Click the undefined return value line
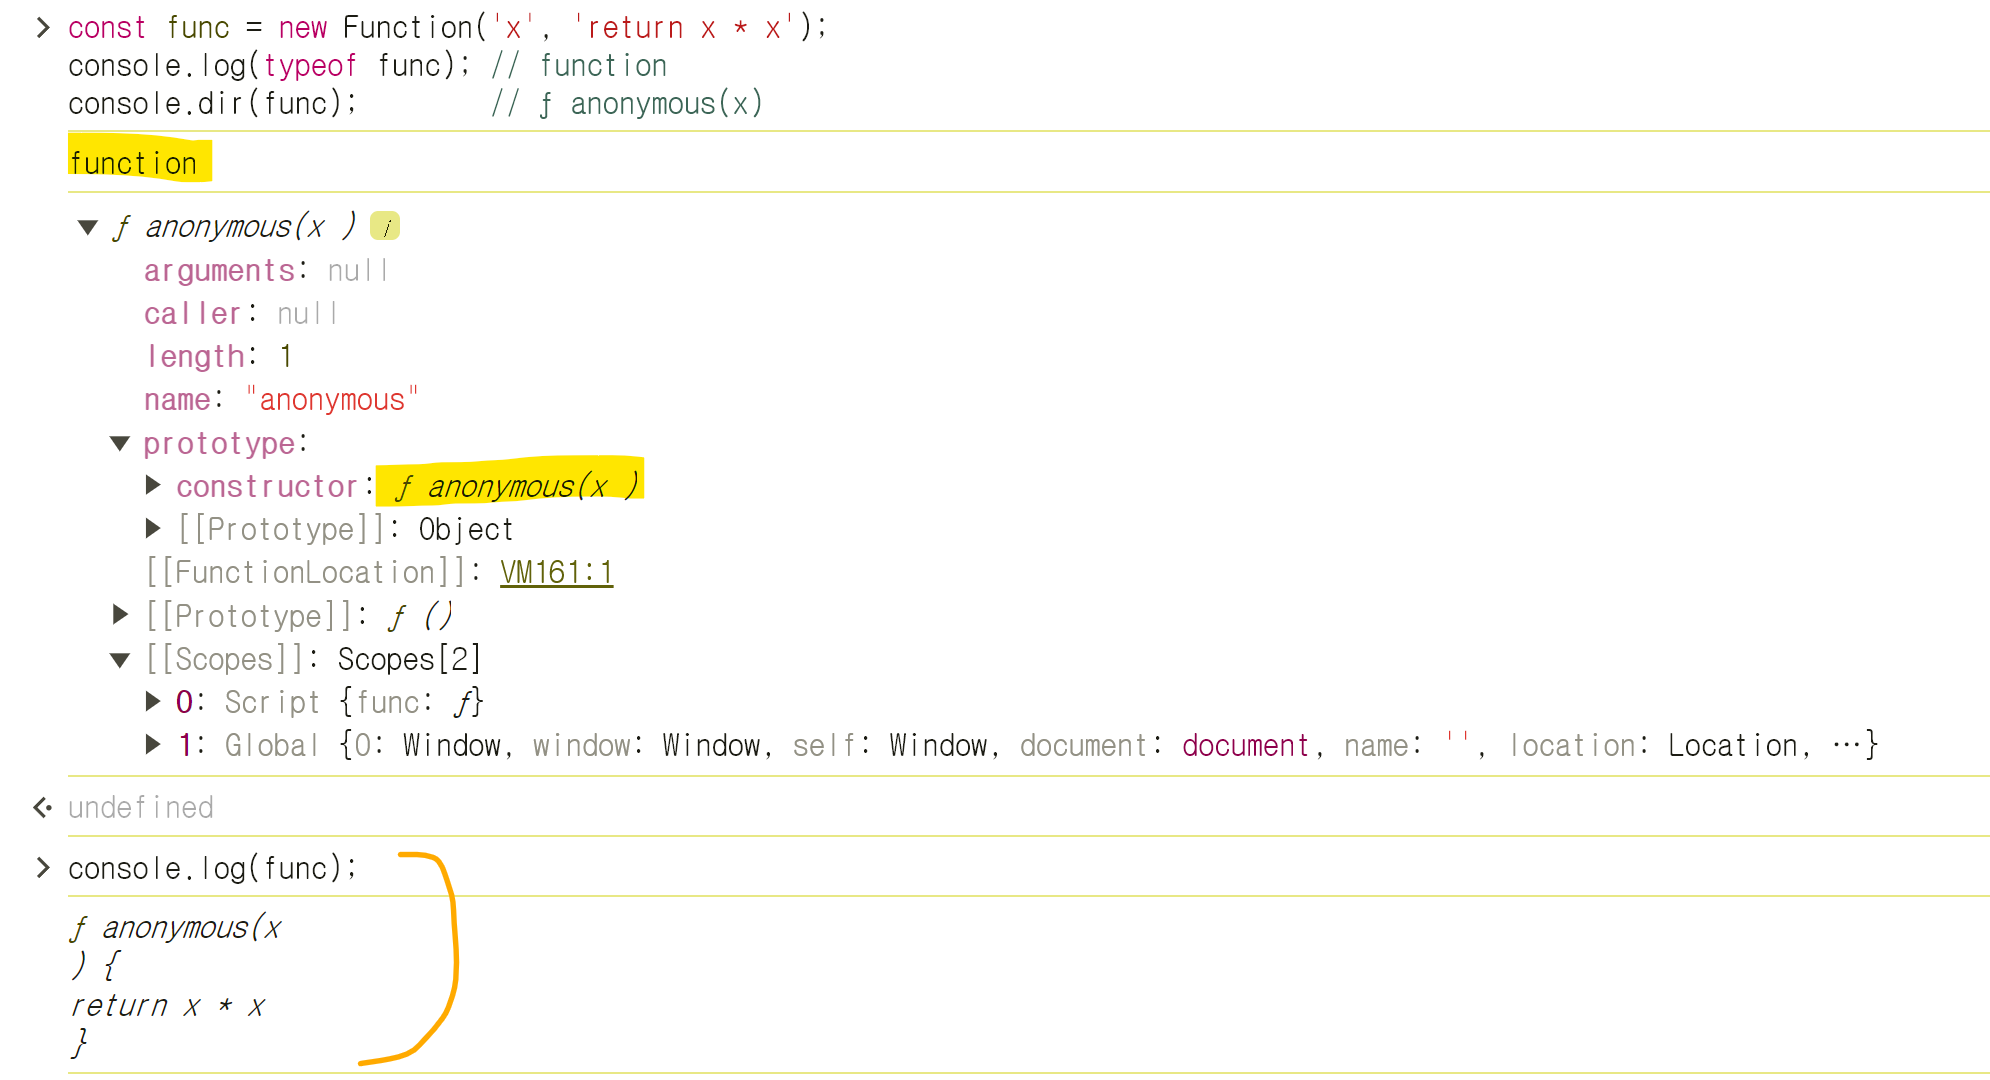Image resolution: width=1990 pixels, height=1080 pixels. tap(141, 807)
